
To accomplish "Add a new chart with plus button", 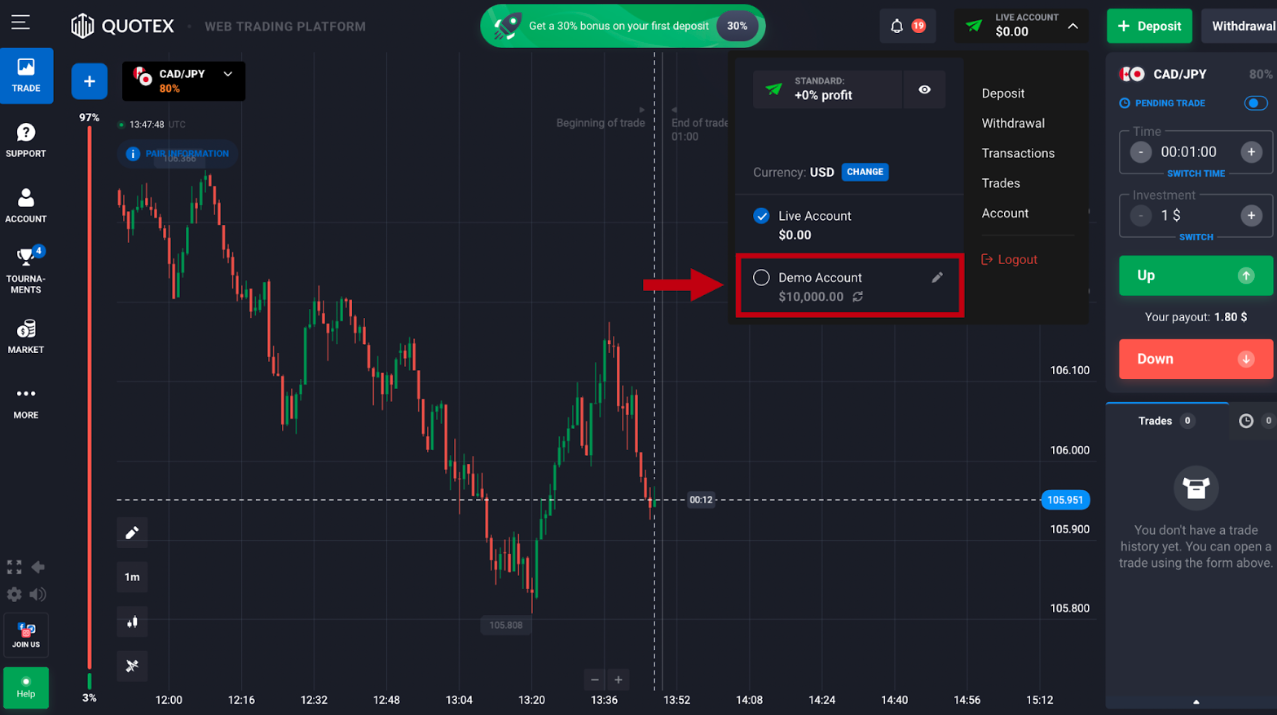I will coord(89,81).
